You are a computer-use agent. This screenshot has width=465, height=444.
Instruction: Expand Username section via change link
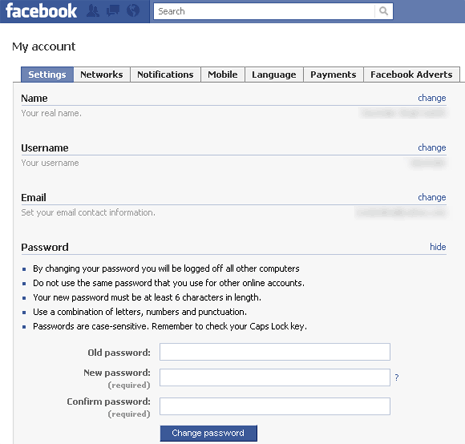coord(432,148)
